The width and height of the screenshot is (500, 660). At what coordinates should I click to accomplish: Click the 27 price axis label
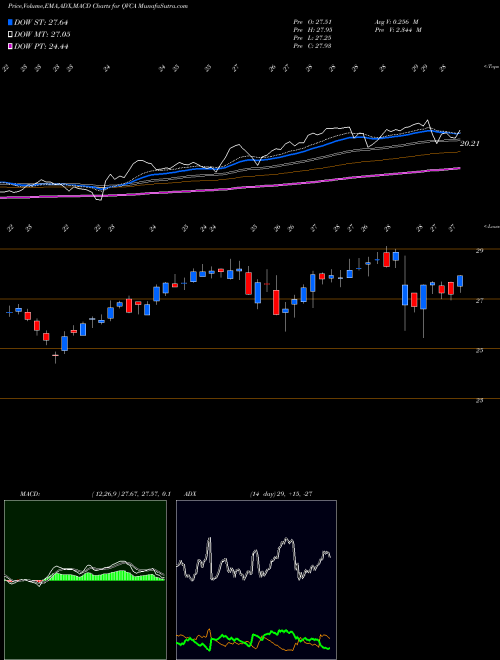(479, 301)
